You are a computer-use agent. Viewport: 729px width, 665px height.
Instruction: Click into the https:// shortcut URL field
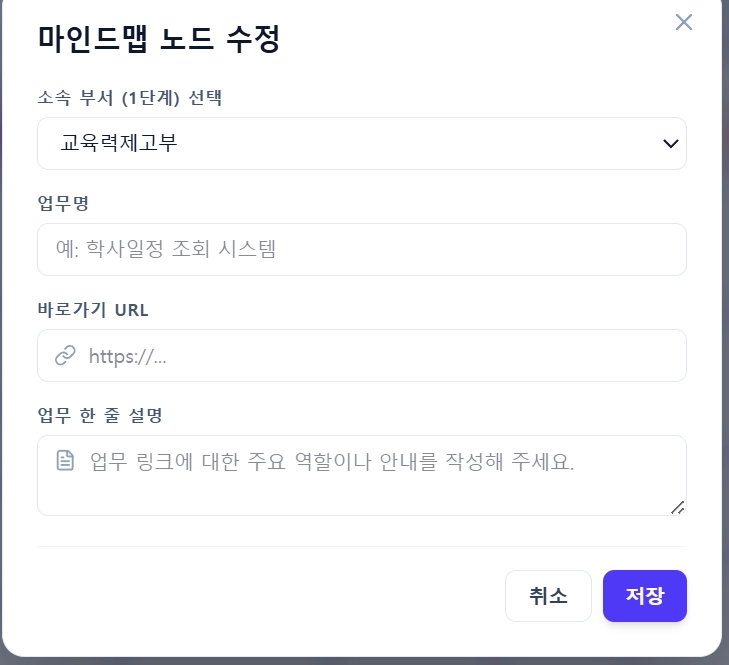tap(362, 355)
